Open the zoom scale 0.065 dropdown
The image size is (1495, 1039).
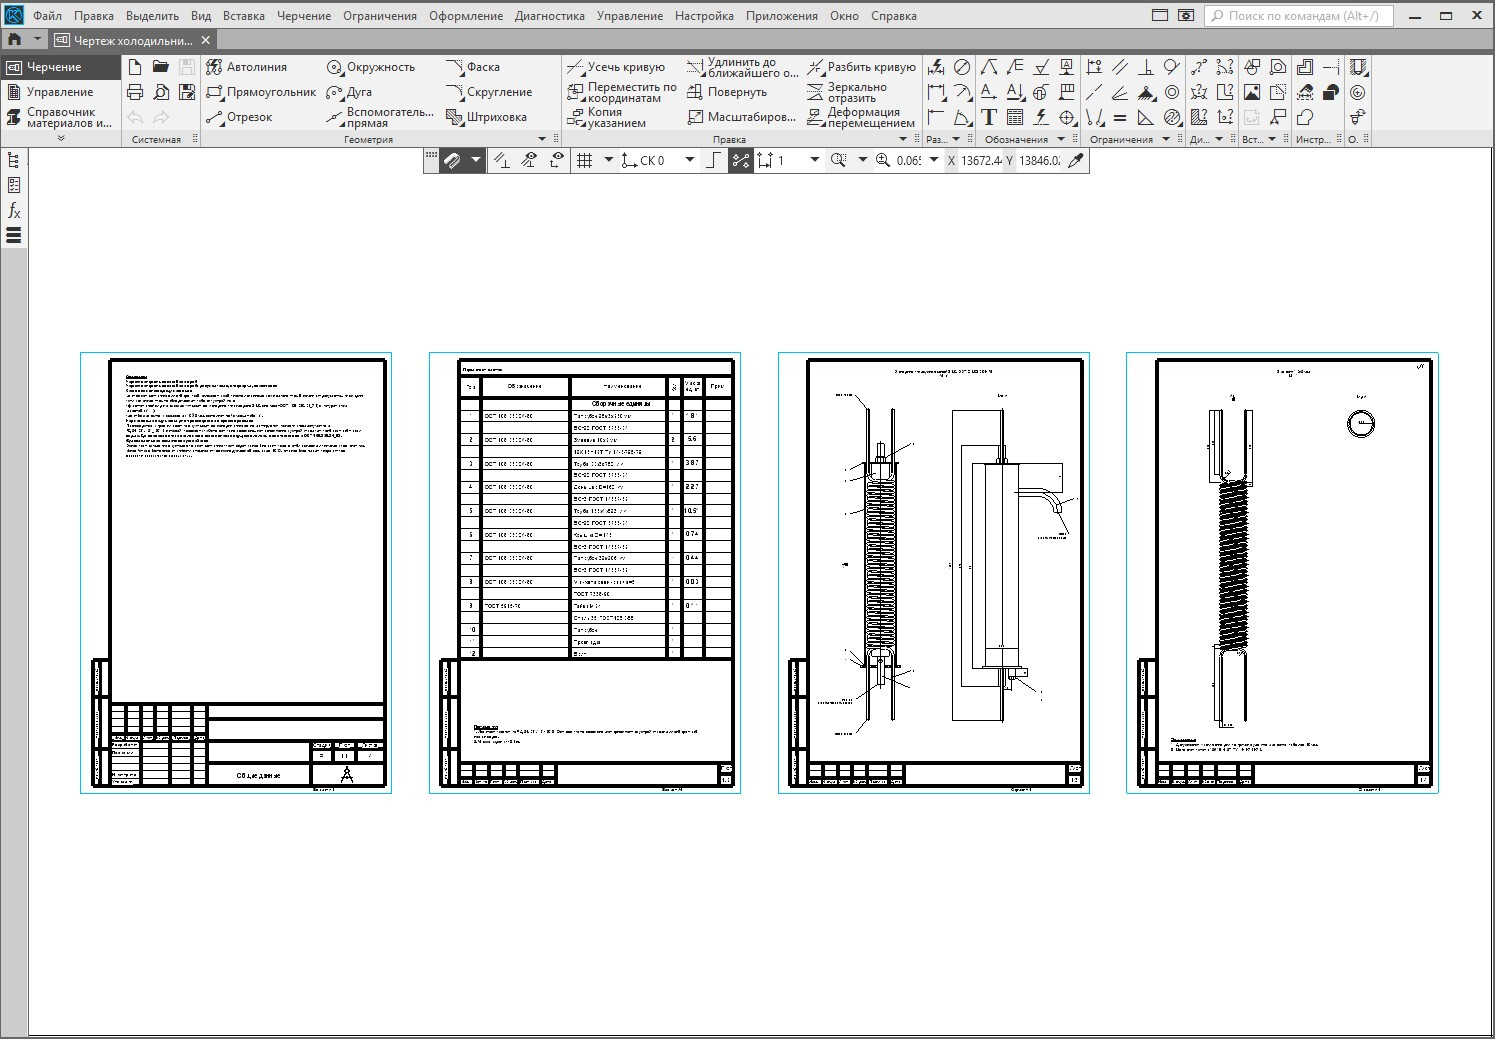pos(934,160)
